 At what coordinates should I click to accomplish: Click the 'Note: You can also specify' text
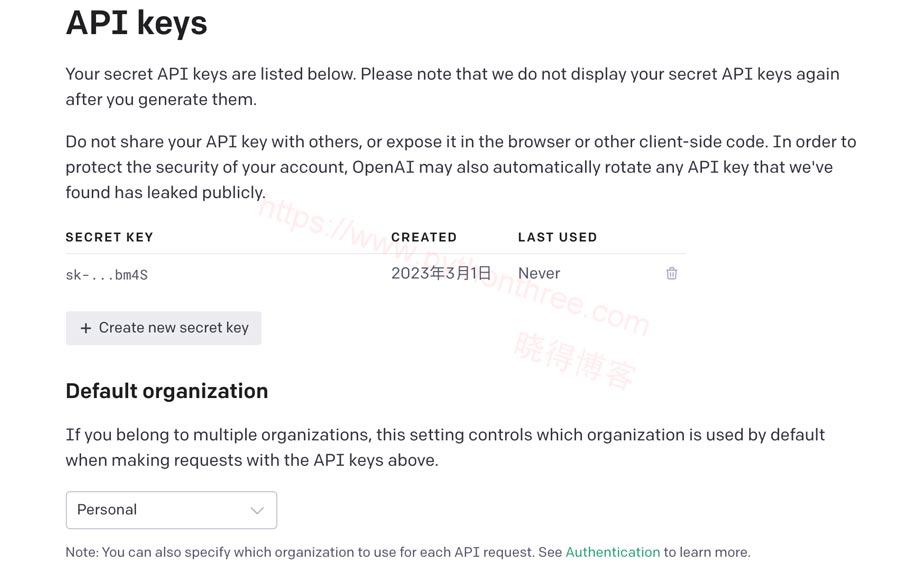(x=408, y=552)
